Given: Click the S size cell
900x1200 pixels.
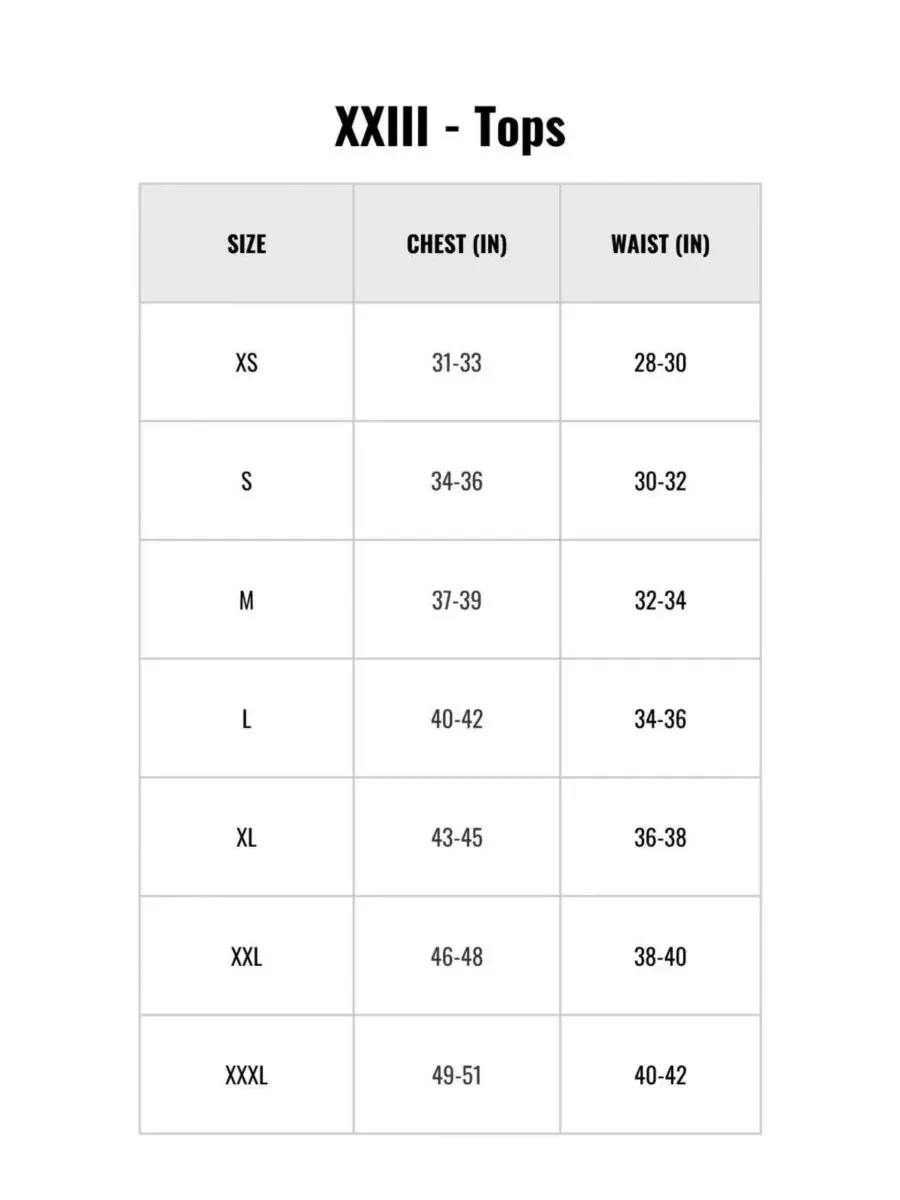Looking at the screenshot, I should [x=247, y=481].
